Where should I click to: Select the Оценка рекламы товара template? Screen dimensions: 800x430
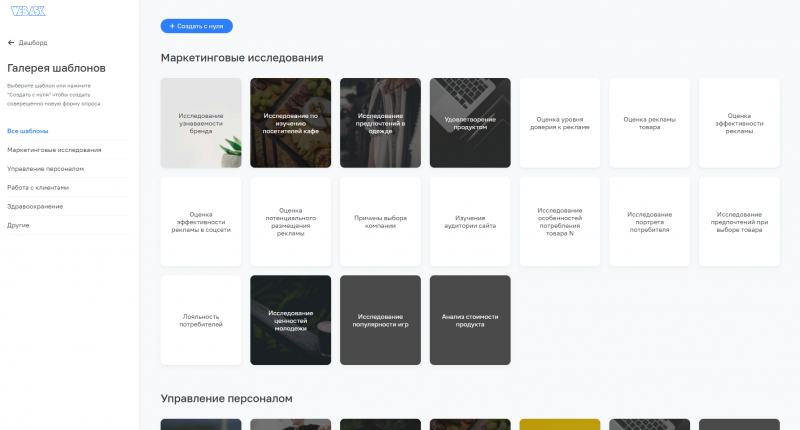click(x=649, y=123)
